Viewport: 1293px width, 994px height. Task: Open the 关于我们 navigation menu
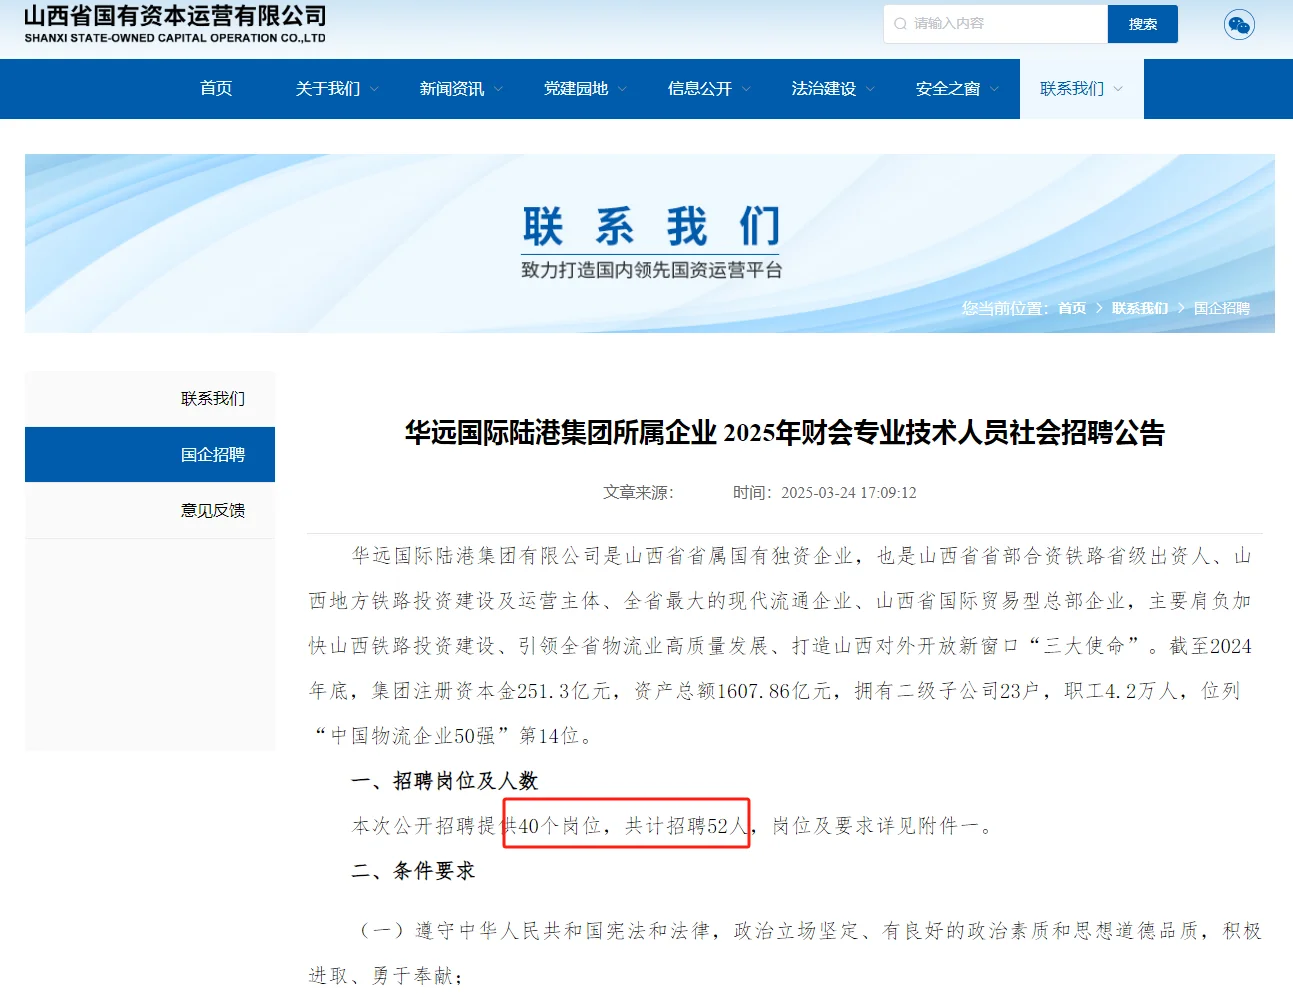pyautogui.click(x=328, y=89)
